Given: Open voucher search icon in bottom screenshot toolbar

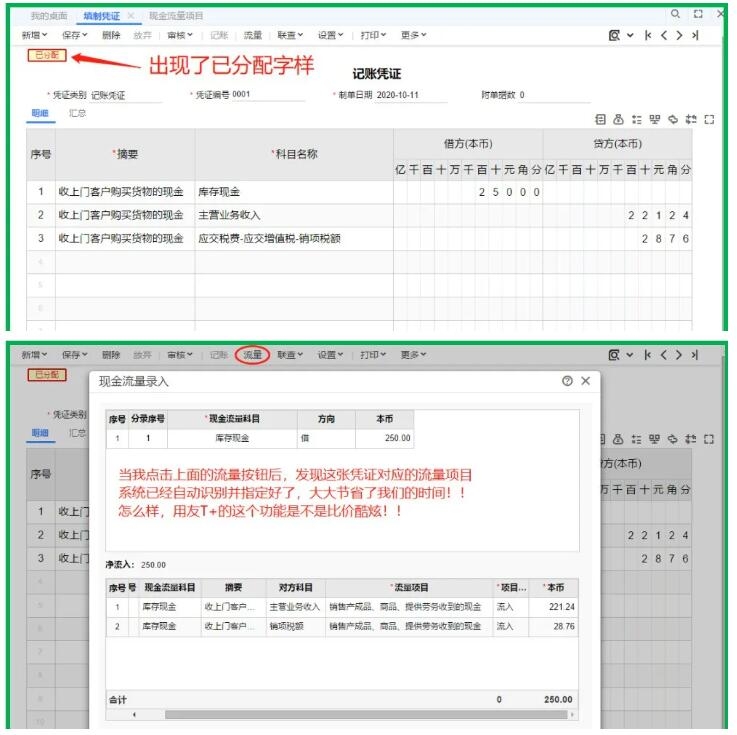Looking at the screenshot, I should [614, 355].
